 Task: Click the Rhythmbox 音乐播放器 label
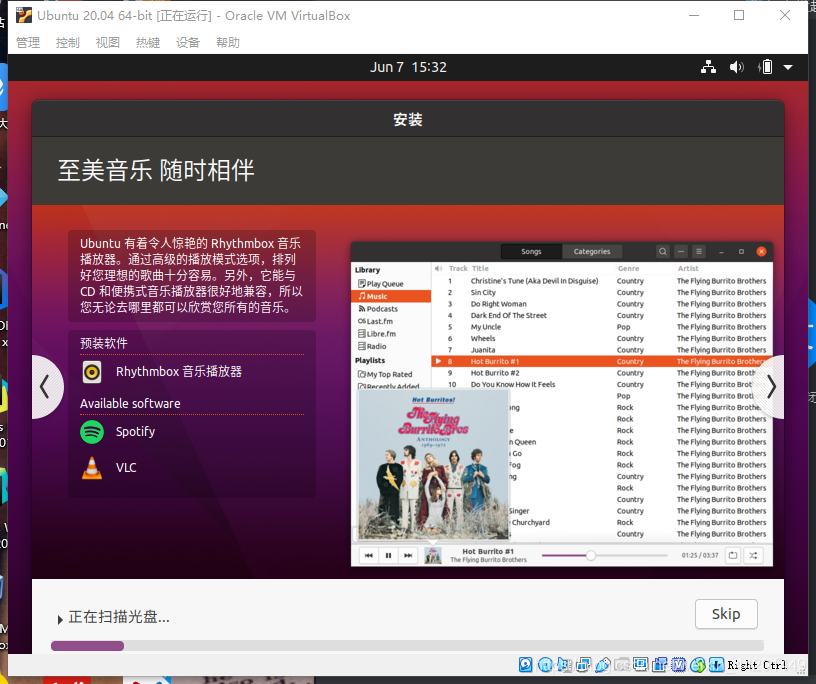(178, 372)
